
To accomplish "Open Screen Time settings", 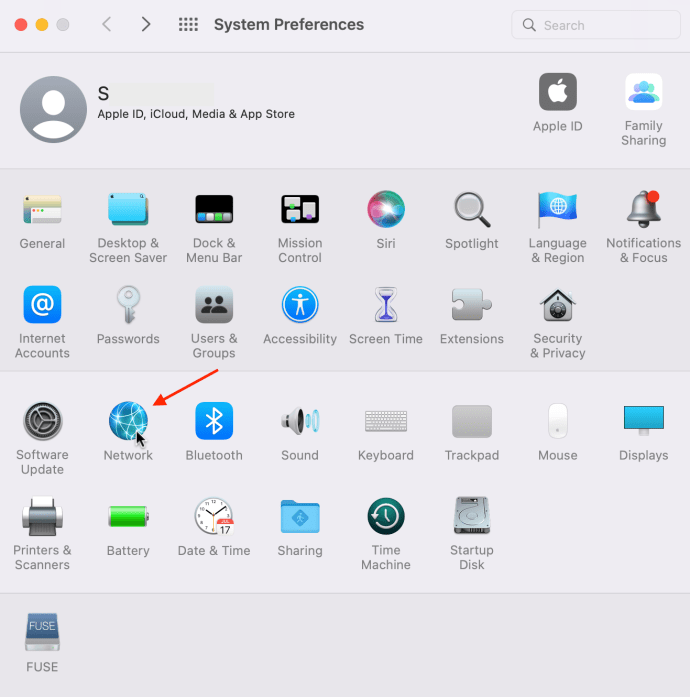I will [386, 304].
